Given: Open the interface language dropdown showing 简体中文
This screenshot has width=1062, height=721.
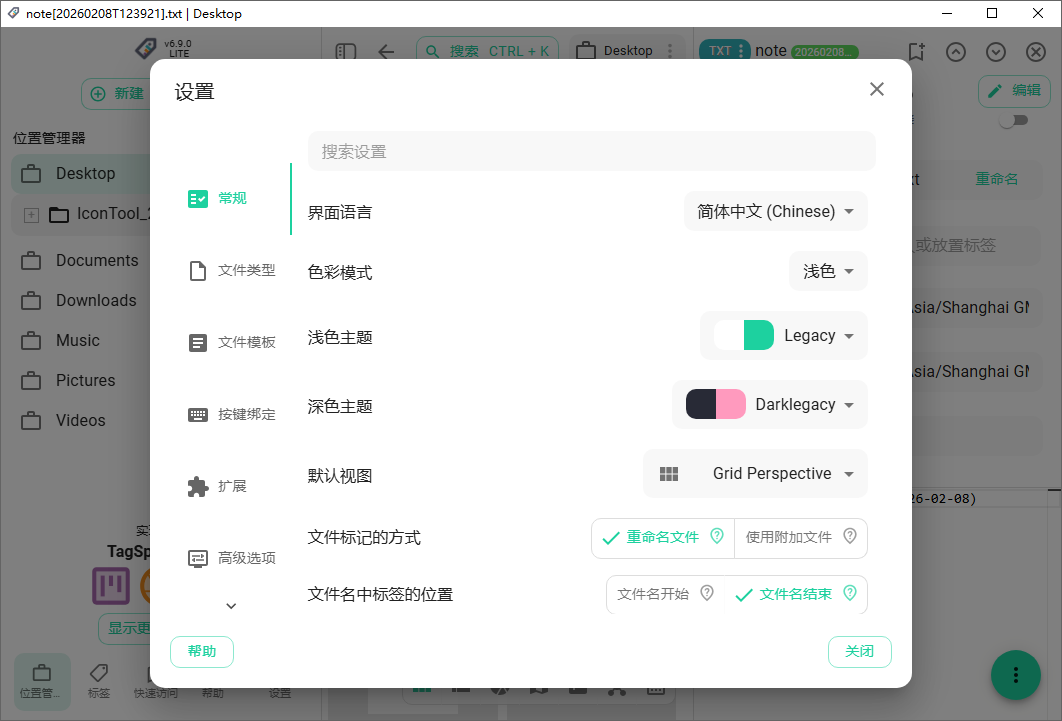Looking at the screenshot, I should coord(775,211).
